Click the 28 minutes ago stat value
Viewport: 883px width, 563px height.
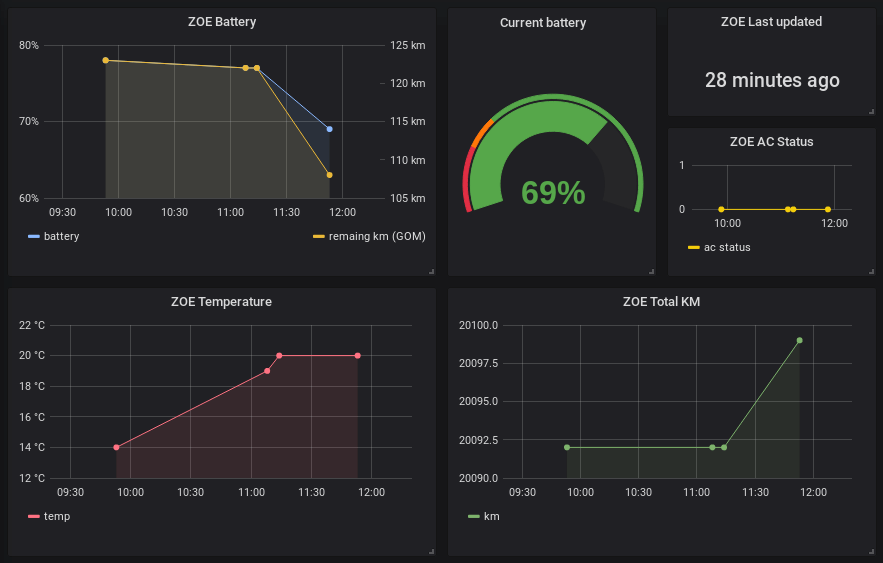click(x=772, y=81)
